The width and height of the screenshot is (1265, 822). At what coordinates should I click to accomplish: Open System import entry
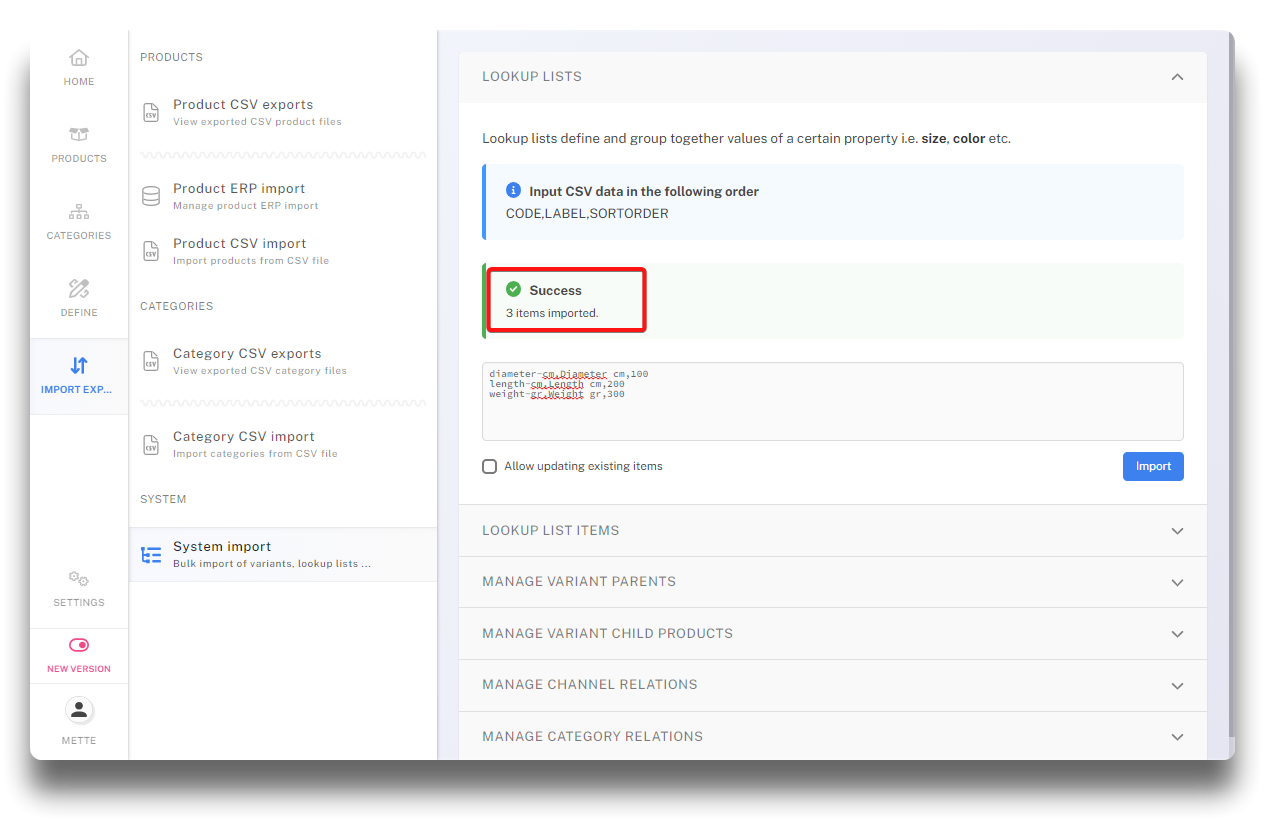pyautogui.click(x=222, y=554)
